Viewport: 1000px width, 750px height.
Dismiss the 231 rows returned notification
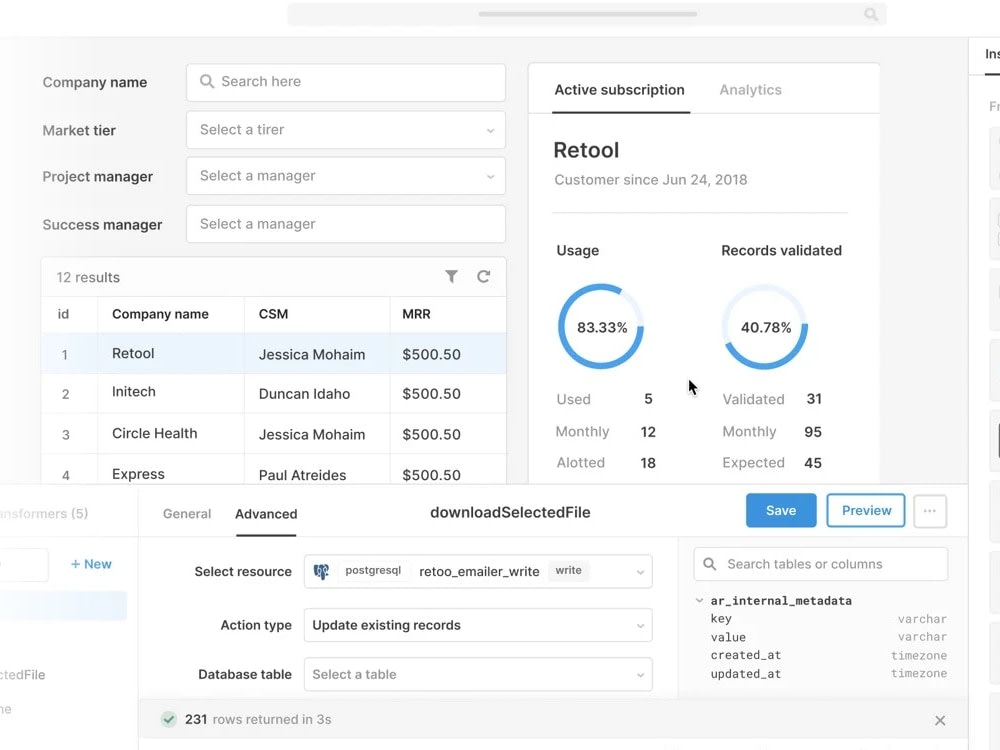(x=939, y=719)
